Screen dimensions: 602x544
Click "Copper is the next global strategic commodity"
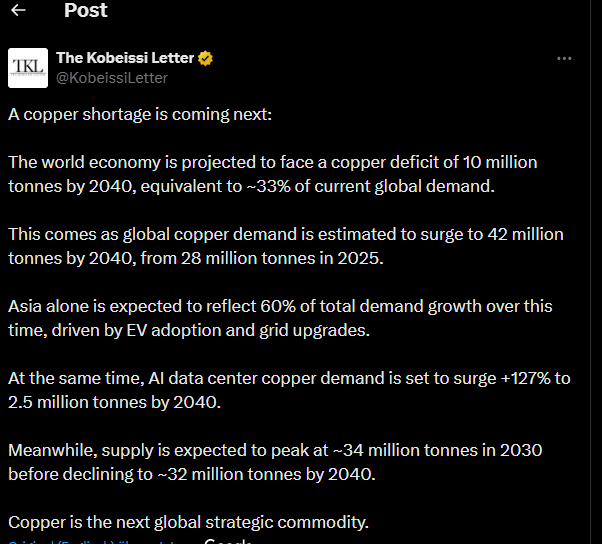[x=188, y=522]
